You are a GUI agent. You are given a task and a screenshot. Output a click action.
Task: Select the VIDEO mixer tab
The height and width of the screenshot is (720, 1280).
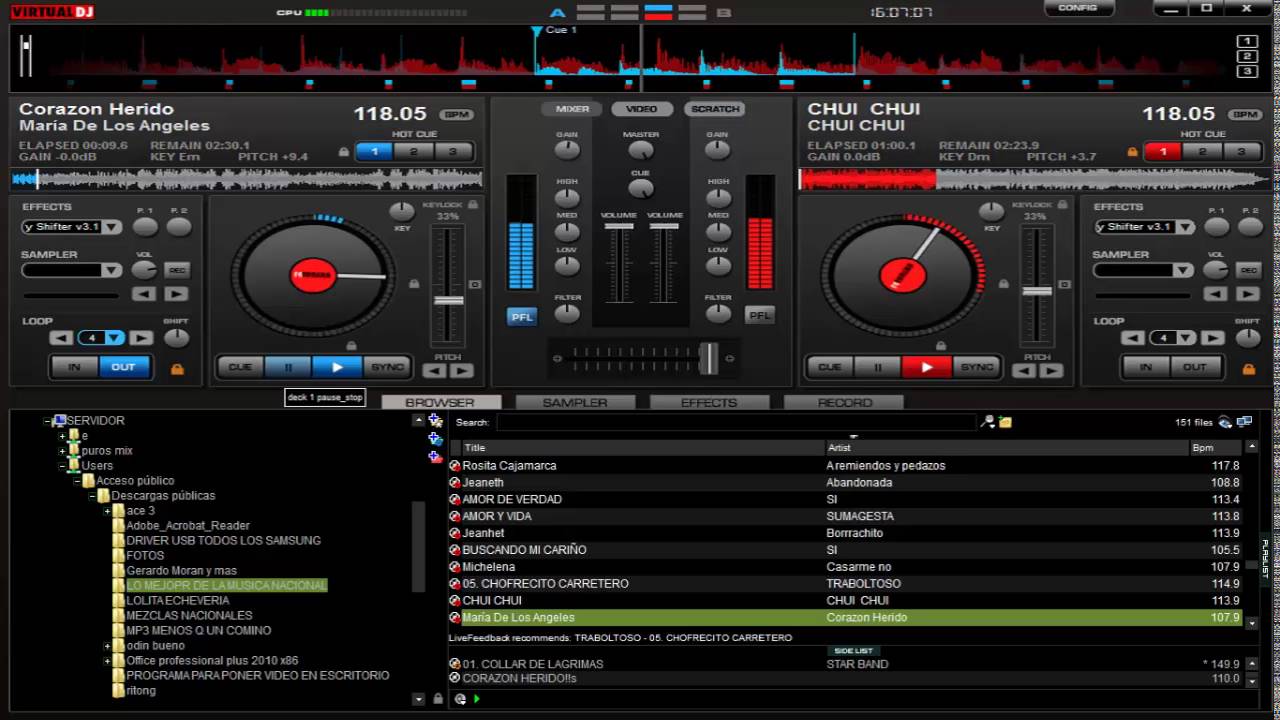(x=642, y=109)
